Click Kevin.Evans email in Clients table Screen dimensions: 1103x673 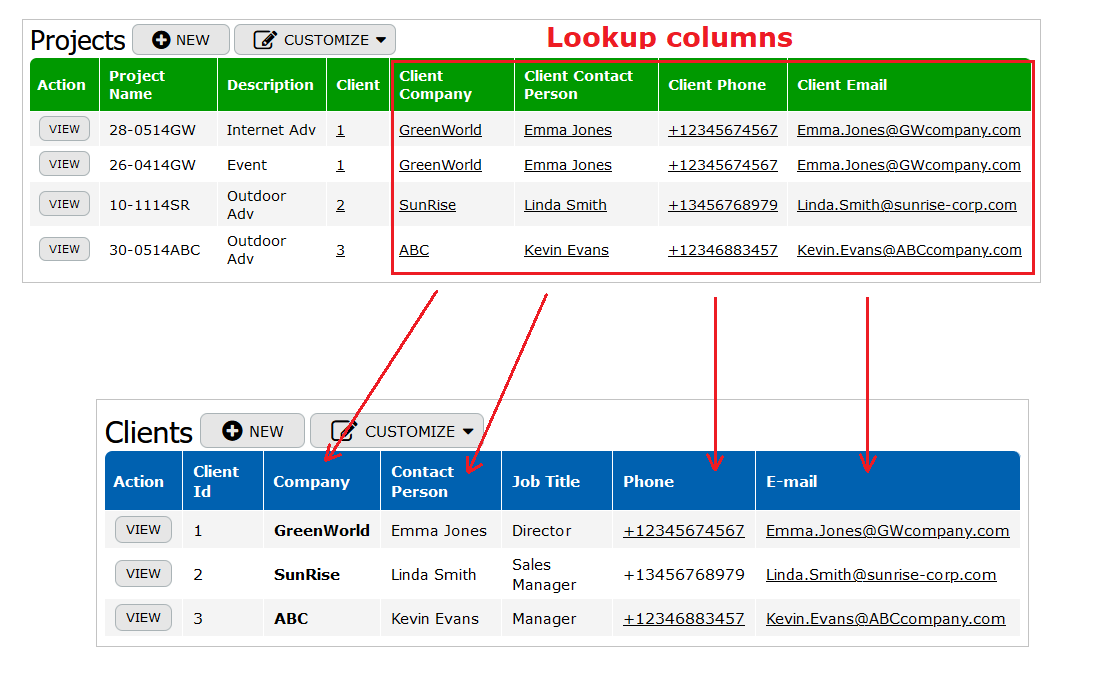click(x=886, y=619)
